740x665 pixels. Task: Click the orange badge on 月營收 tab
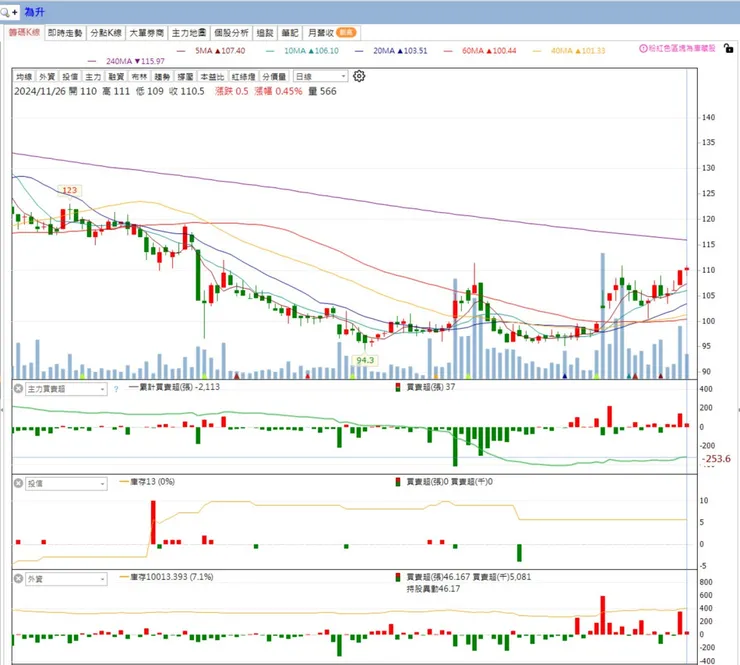[x=346, y=33]
